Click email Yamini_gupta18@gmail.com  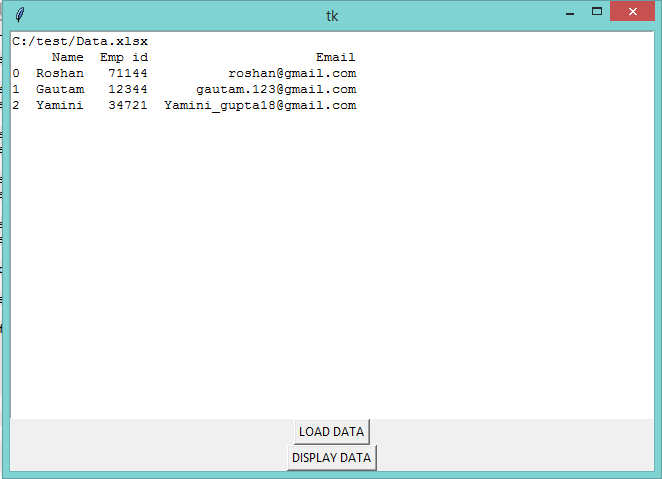(x=260, y=106)
